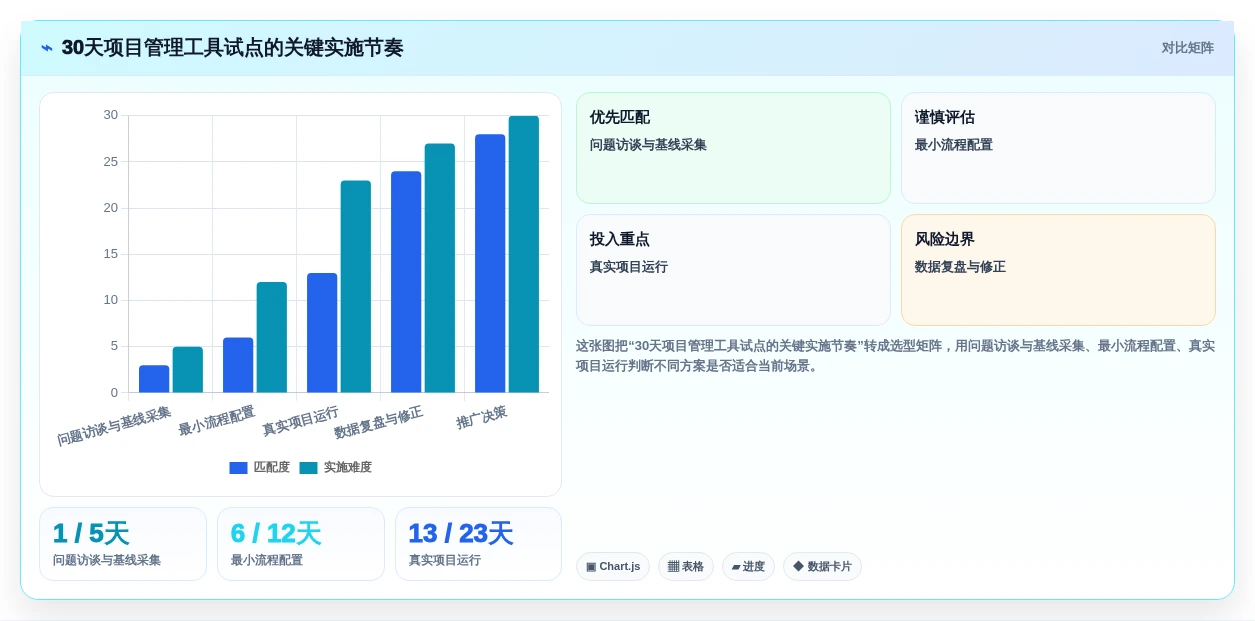Click the 数据复盘与修正 axis label
The width and height of the screenshot is (1255, 621).
[379, 422]
